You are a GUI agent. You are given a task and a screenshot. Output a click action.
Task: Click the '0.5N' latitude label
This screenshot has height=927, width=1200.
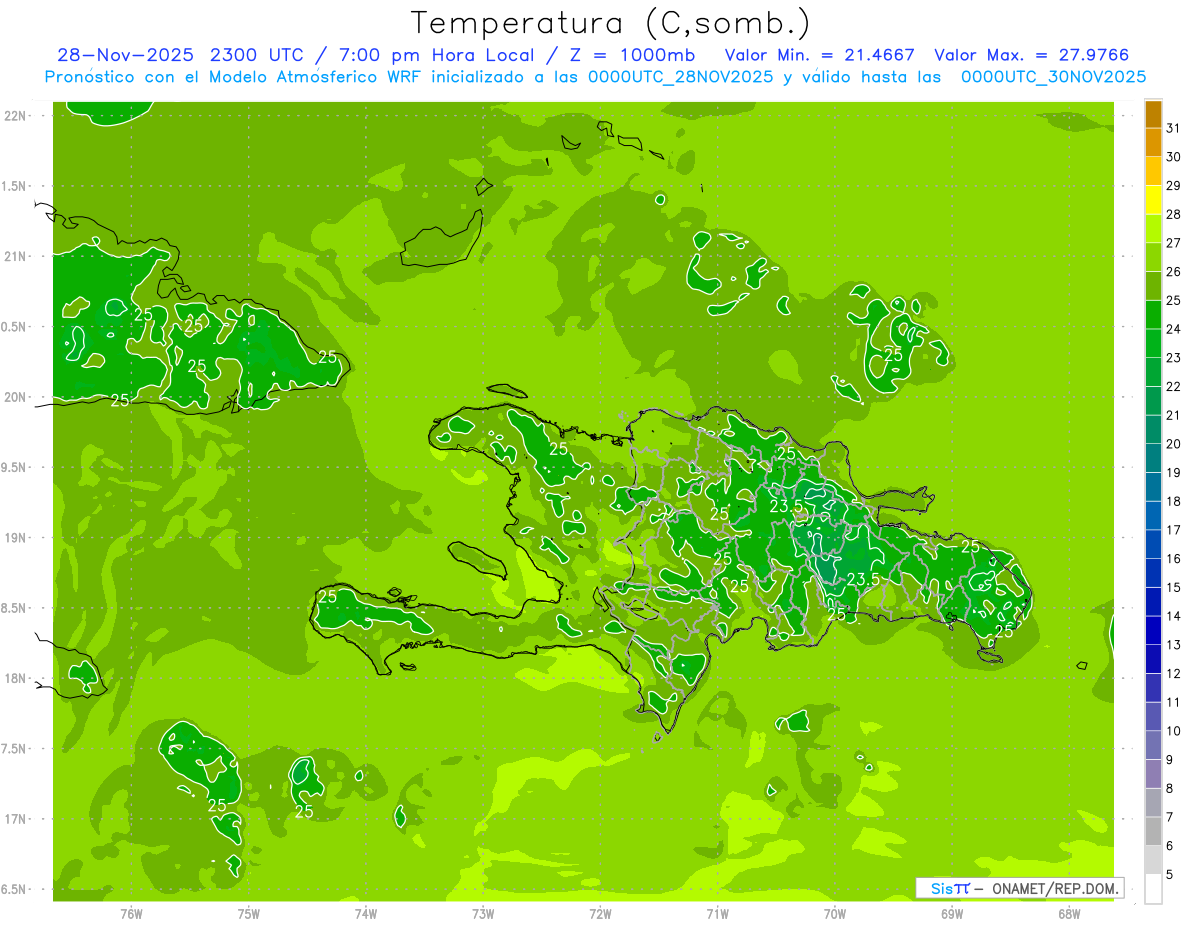[x=15, y=327]
